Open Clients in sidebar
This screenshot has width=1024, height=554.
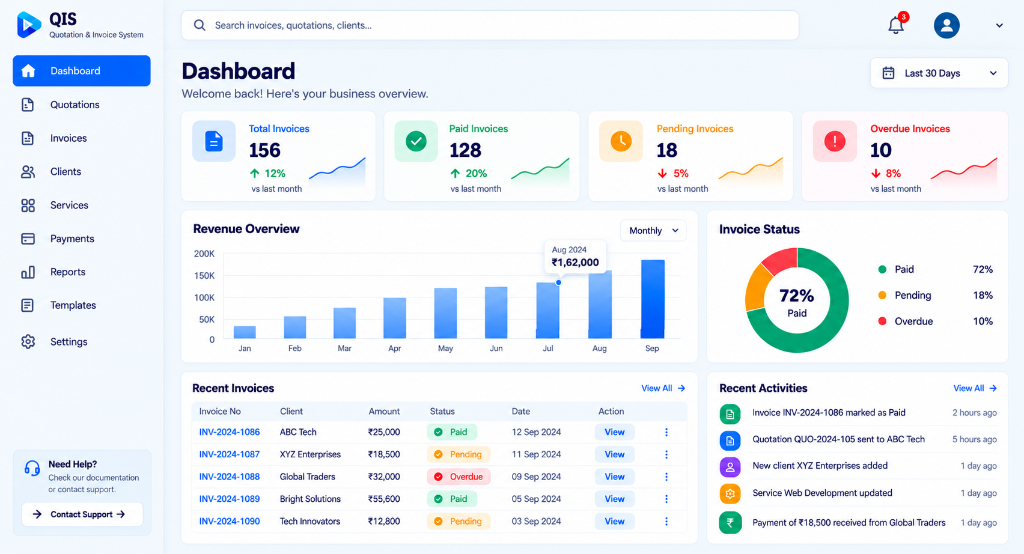[82, 171]
